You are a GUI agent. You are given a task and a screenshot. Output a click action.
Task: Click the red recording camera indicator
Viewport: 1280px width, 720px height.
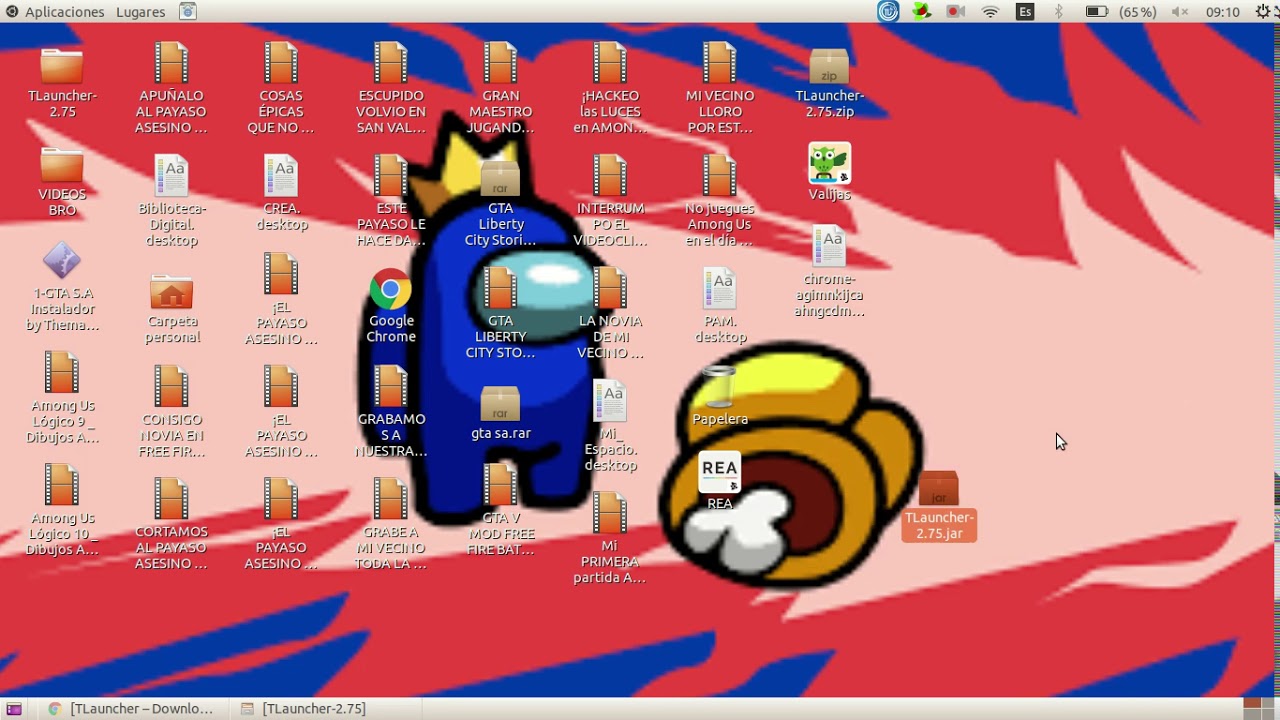[x=955, y=12]
